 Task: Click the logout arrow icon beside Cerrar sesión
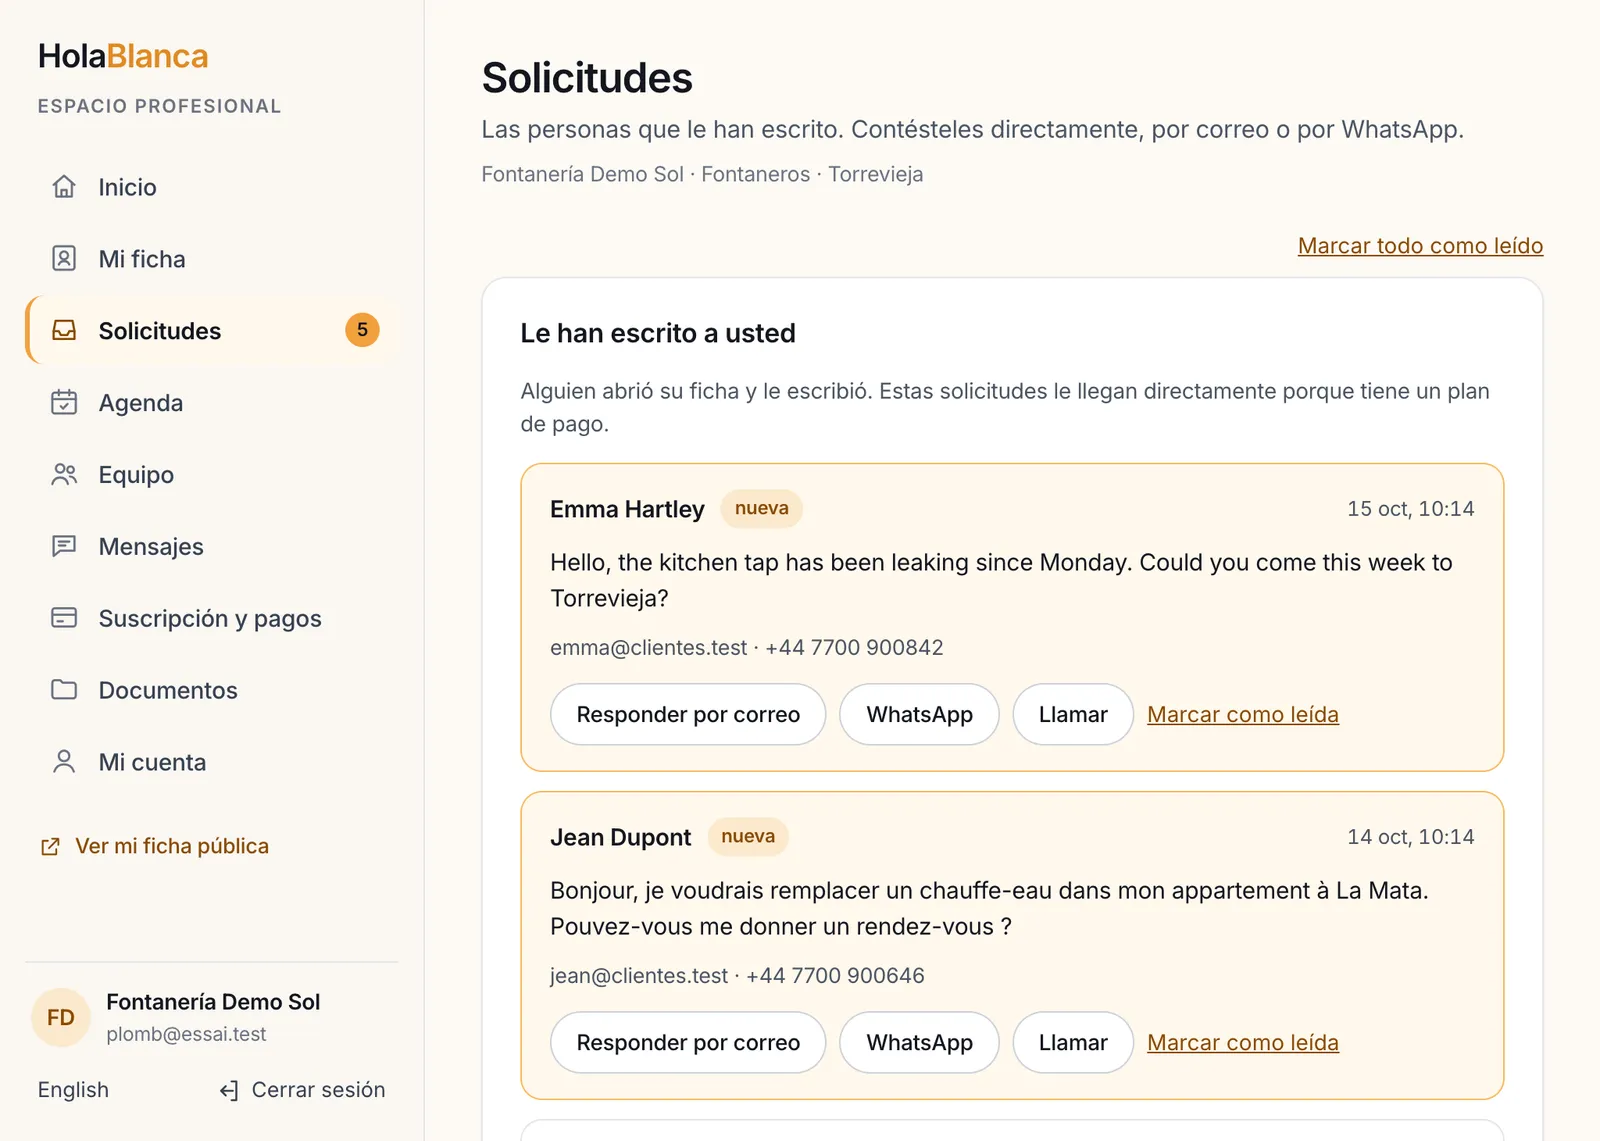point(229,1090)
